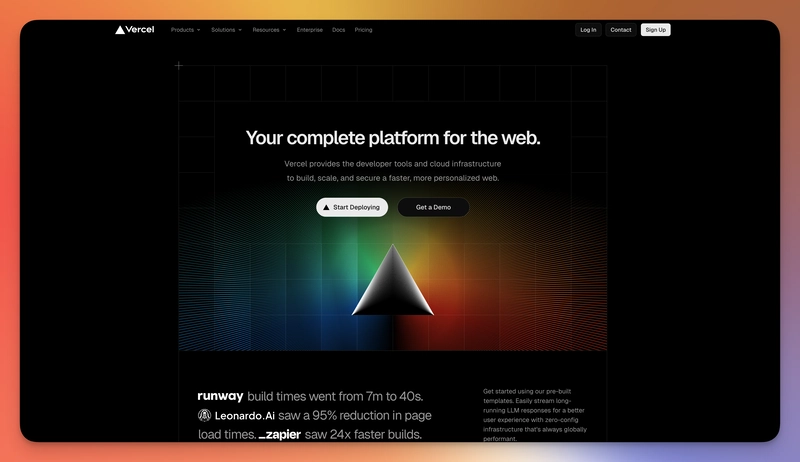This screenshot has height=462, width=800.
Task: Click the 'Get started using our pre-built' paragraph
Action: point(535,415)
